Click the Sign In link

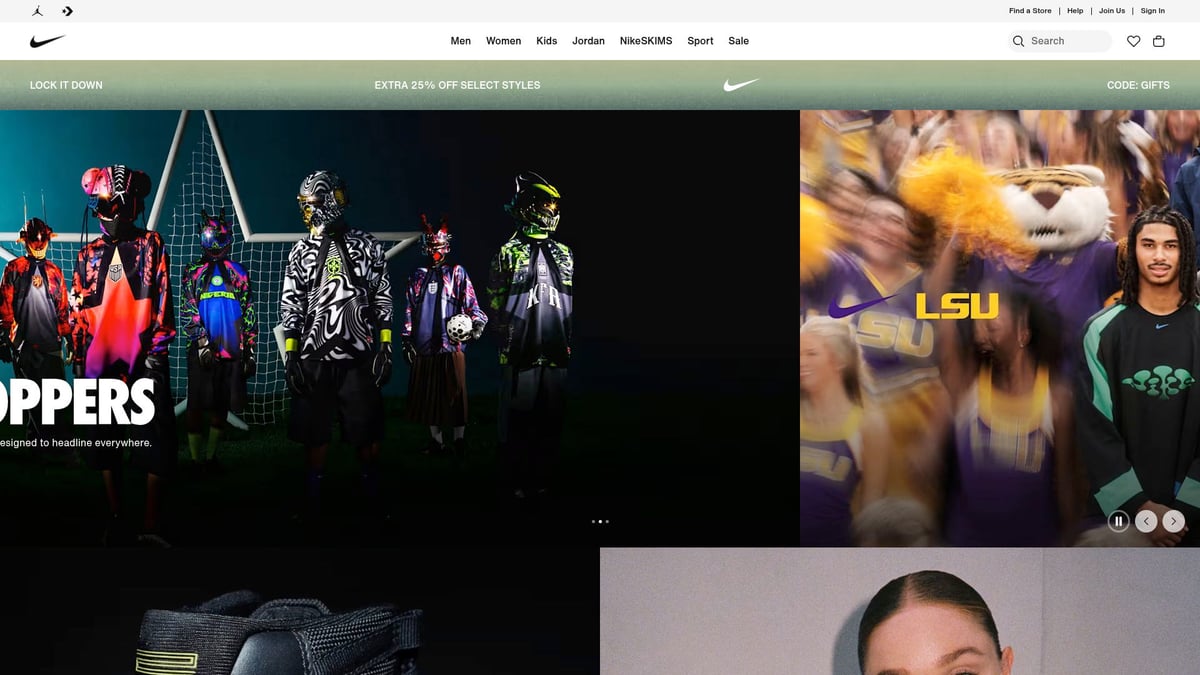coord(1152,11)
